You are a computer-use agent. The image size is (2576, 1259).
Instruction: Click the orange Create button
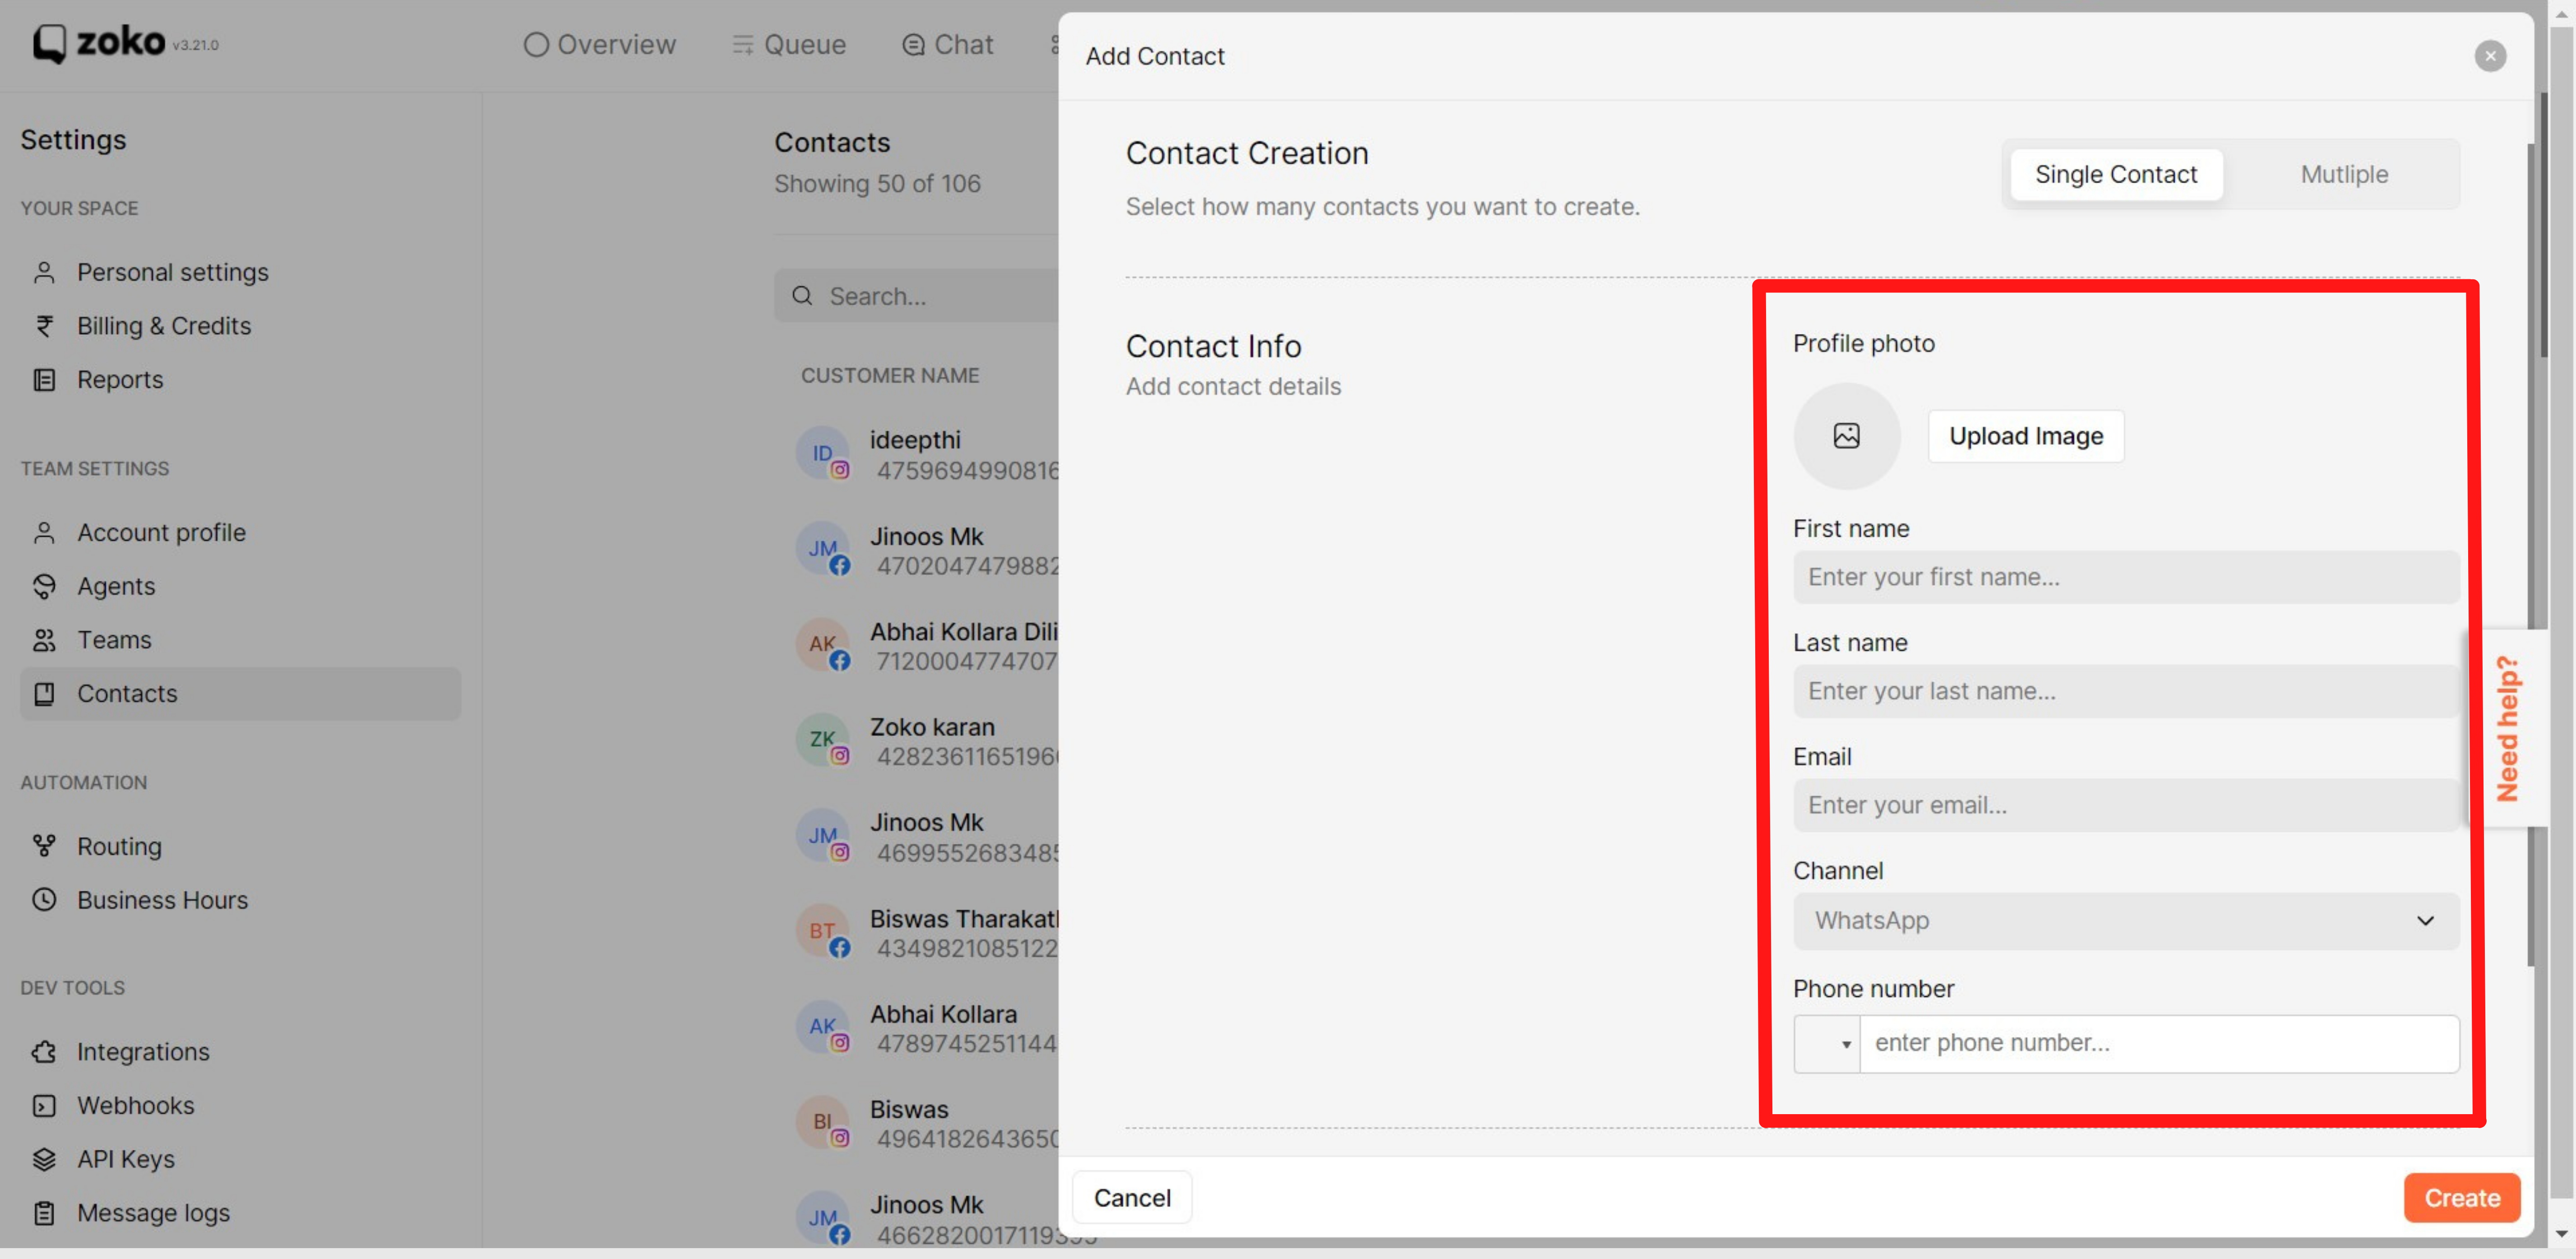[x=2462, y=1198]
